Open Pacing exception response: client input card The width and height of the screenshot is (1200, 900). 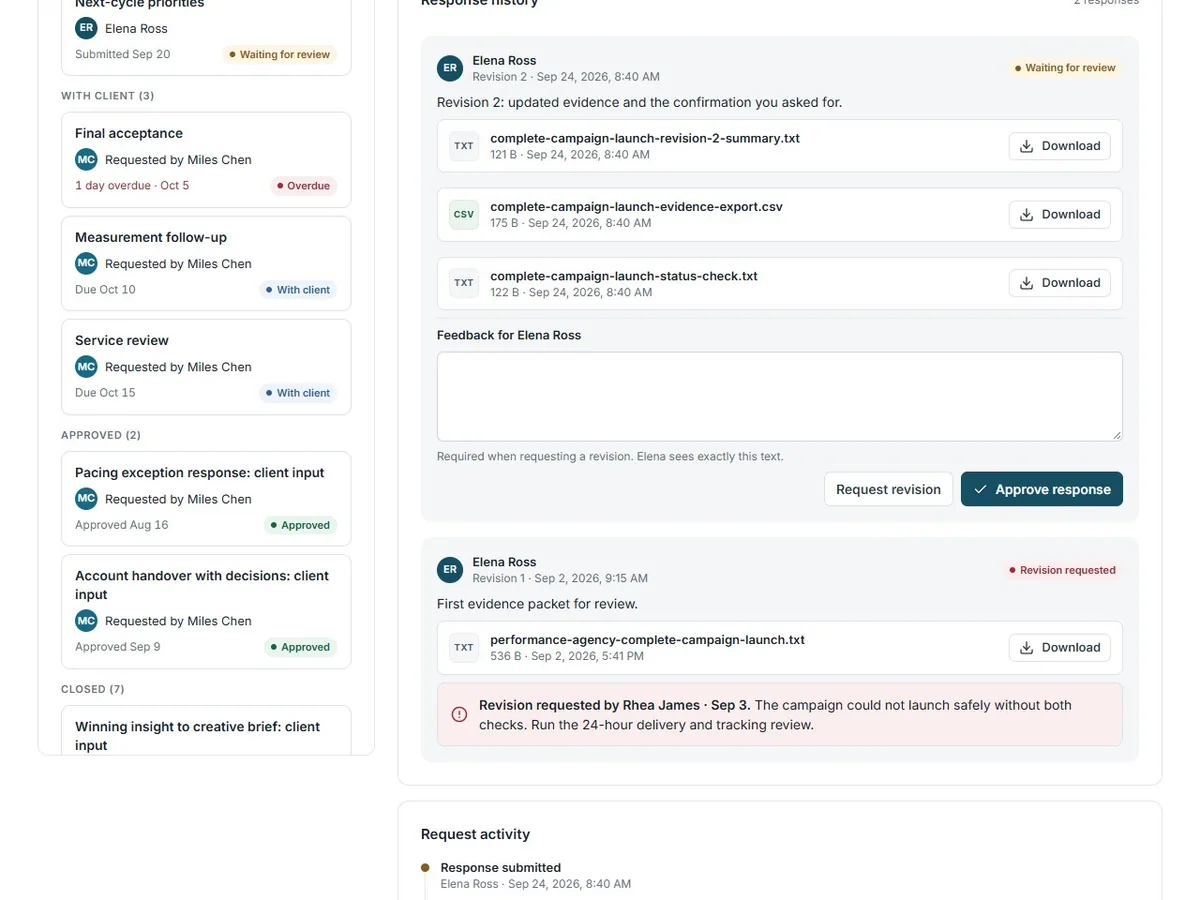click(x=206, y=498)
